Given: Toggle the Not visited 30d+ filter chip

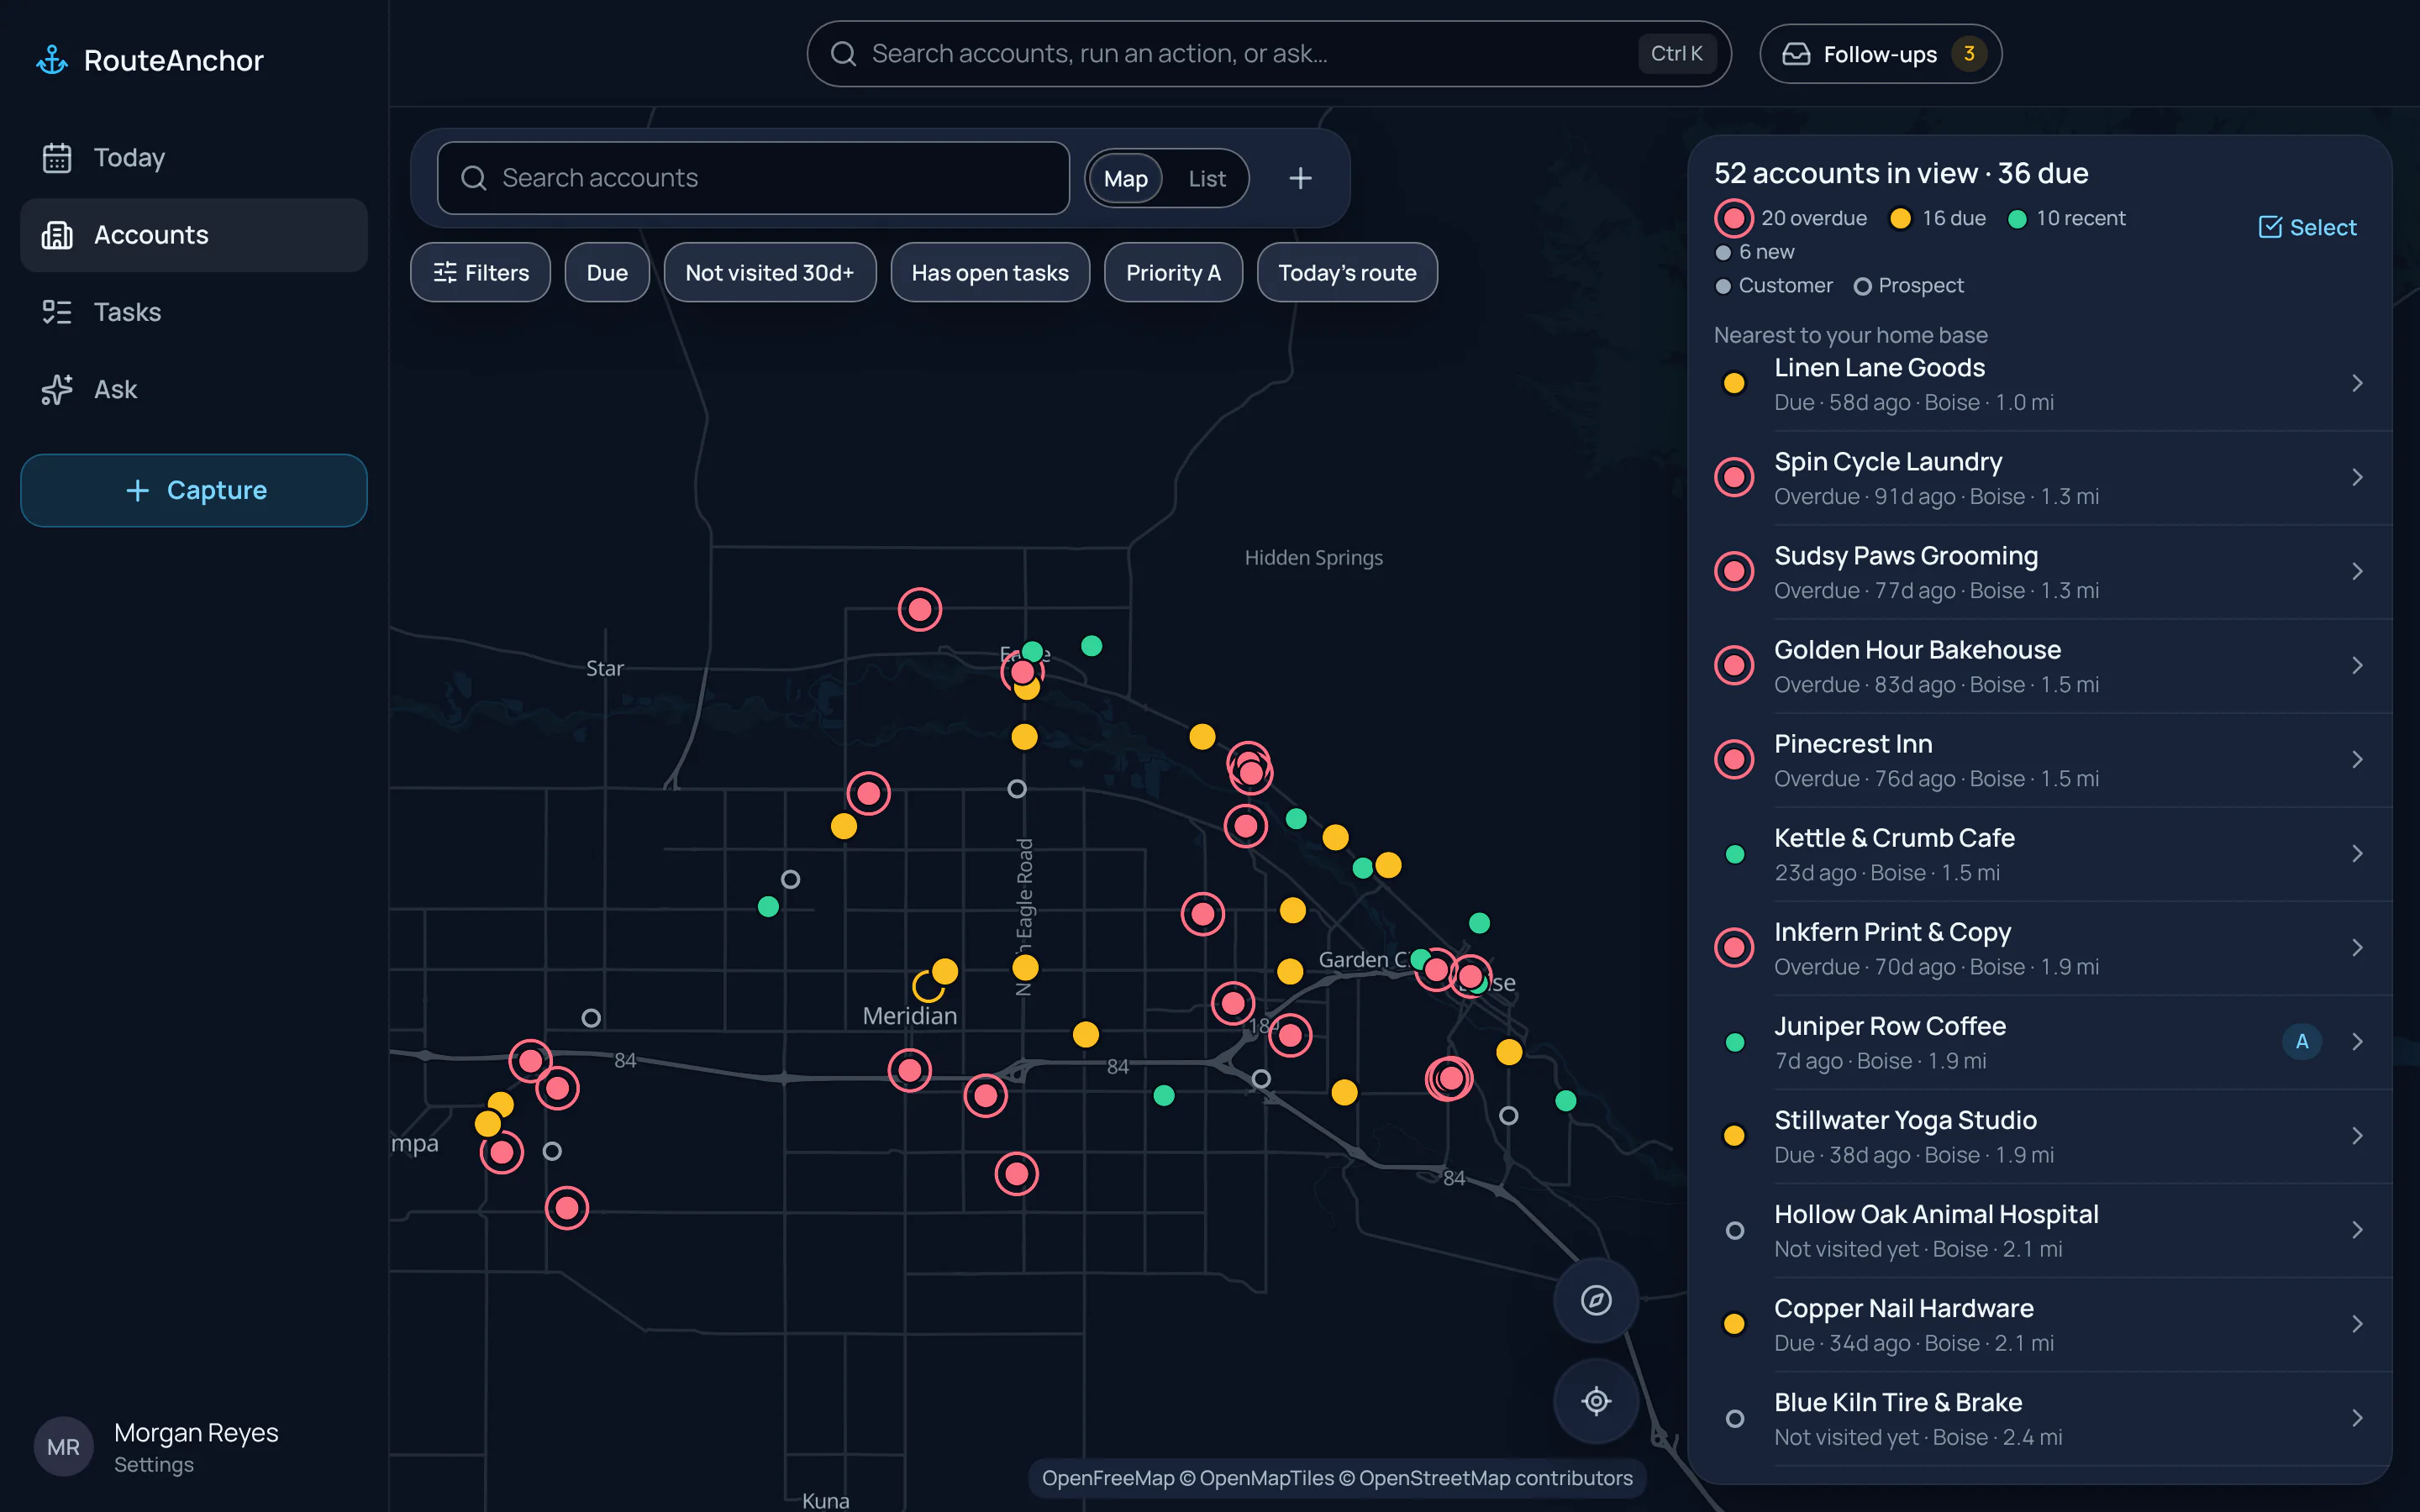Looking at the screenshot, I should (769, 272).
